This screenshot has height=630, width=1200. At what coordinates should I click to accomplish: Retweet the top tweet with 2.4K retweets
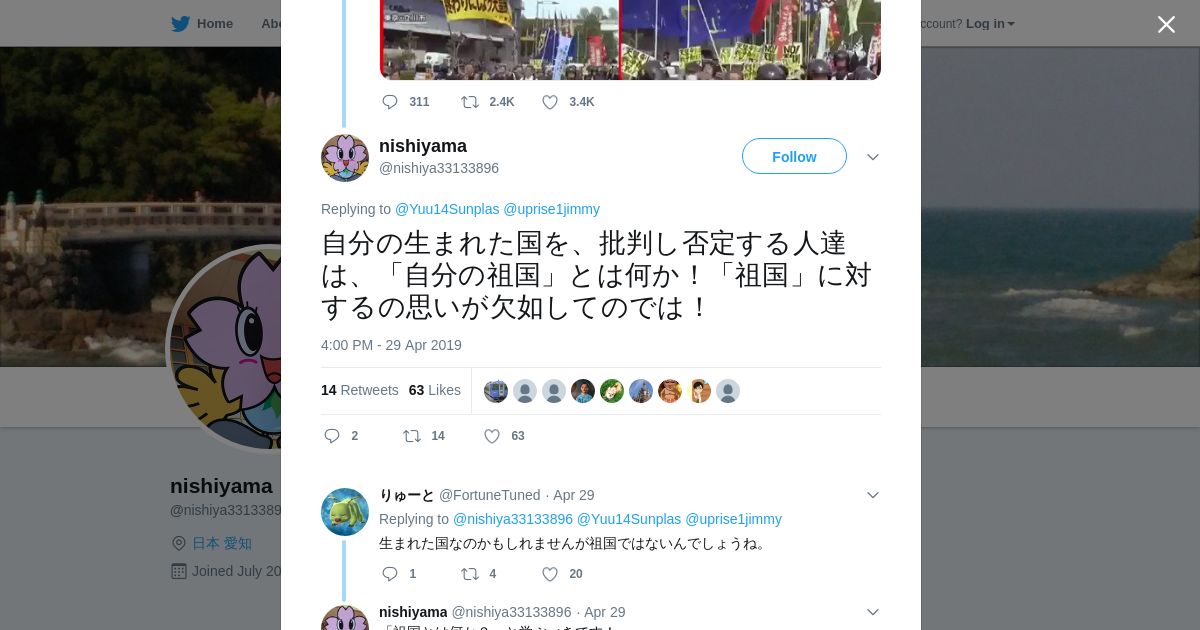[x=470, y=102]
